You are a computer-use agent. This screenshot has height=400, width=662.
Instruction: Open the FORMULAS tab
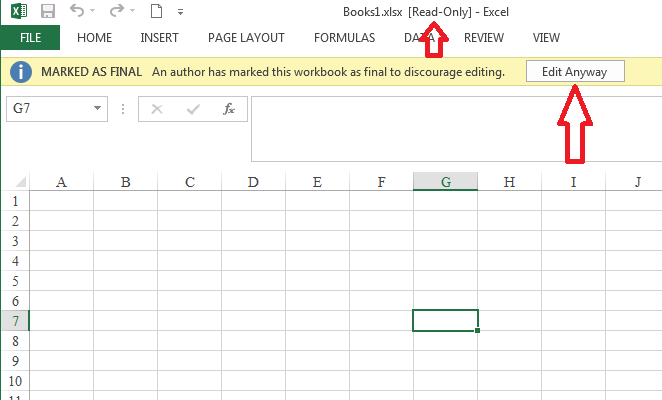coord(345,38)
